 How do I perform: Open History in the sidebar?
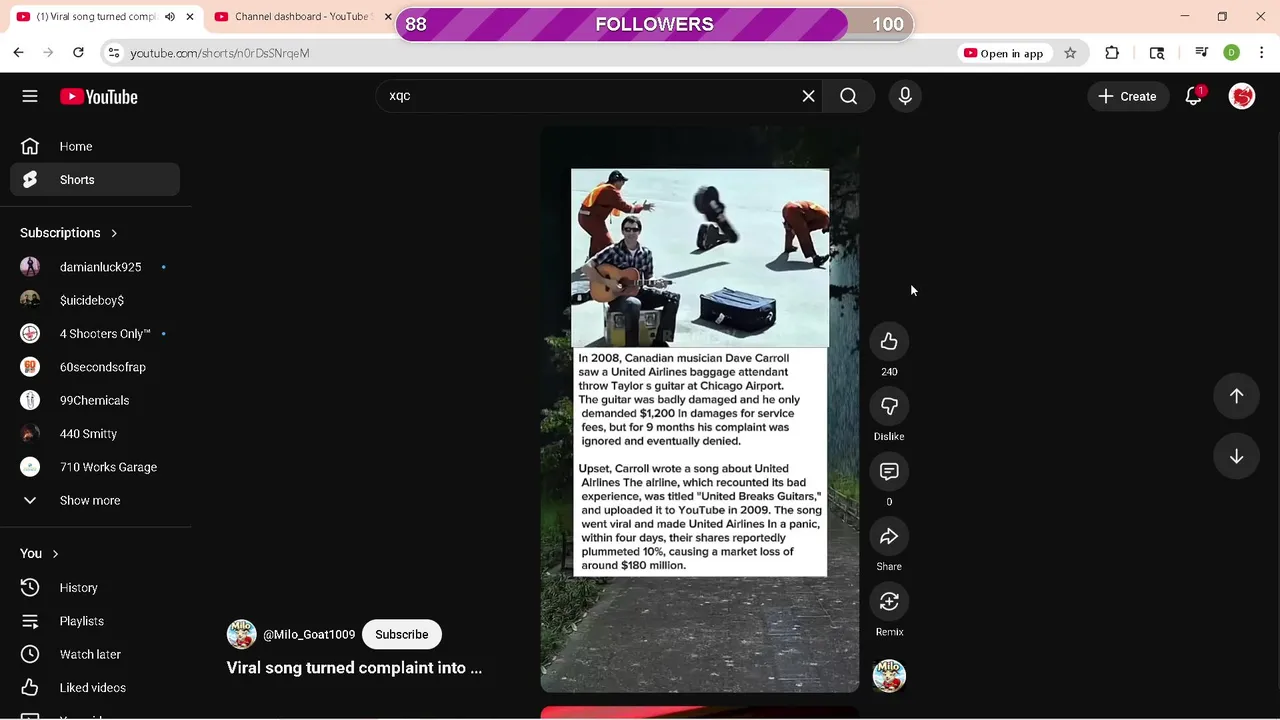(x=95, y=588)
